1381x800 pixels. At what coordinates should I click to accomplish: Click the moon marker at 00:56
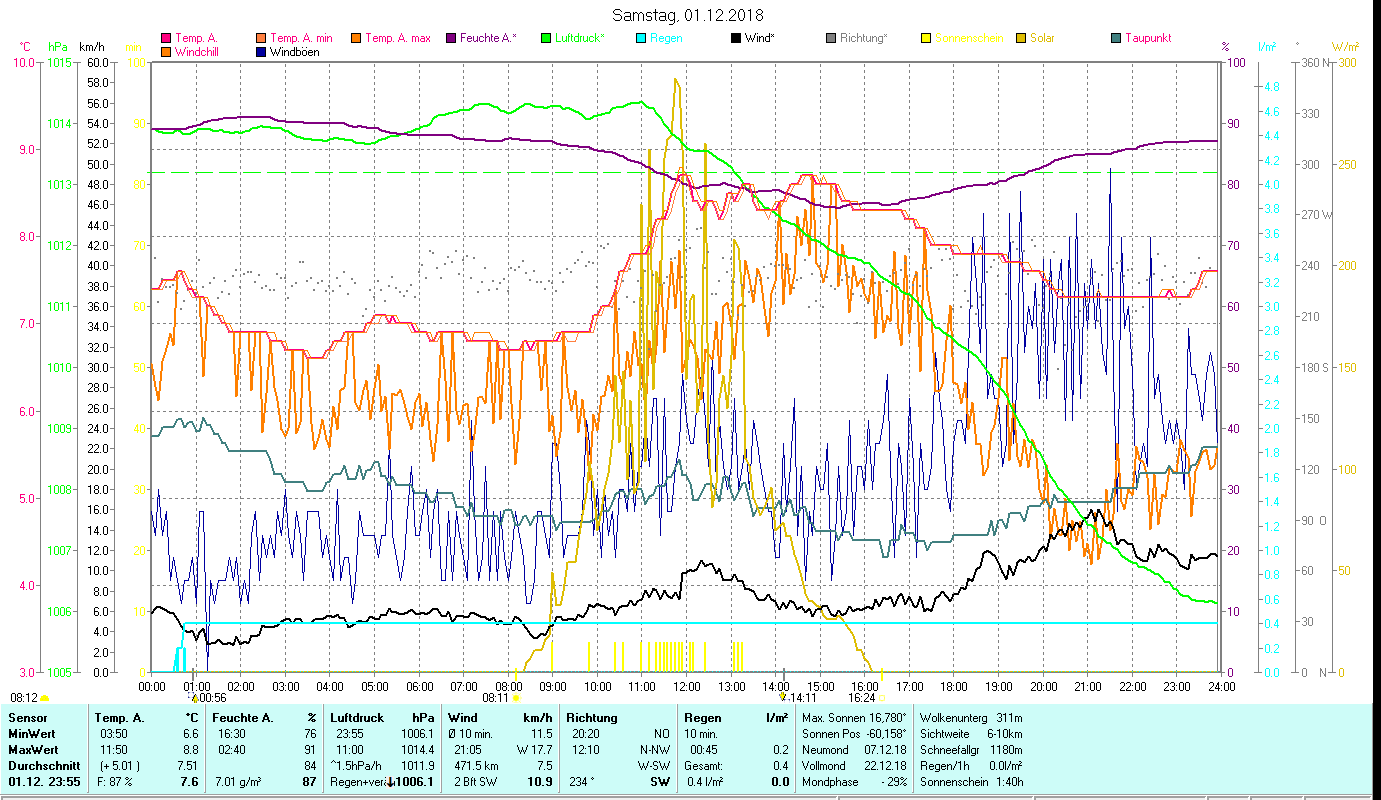coord(195,697)
